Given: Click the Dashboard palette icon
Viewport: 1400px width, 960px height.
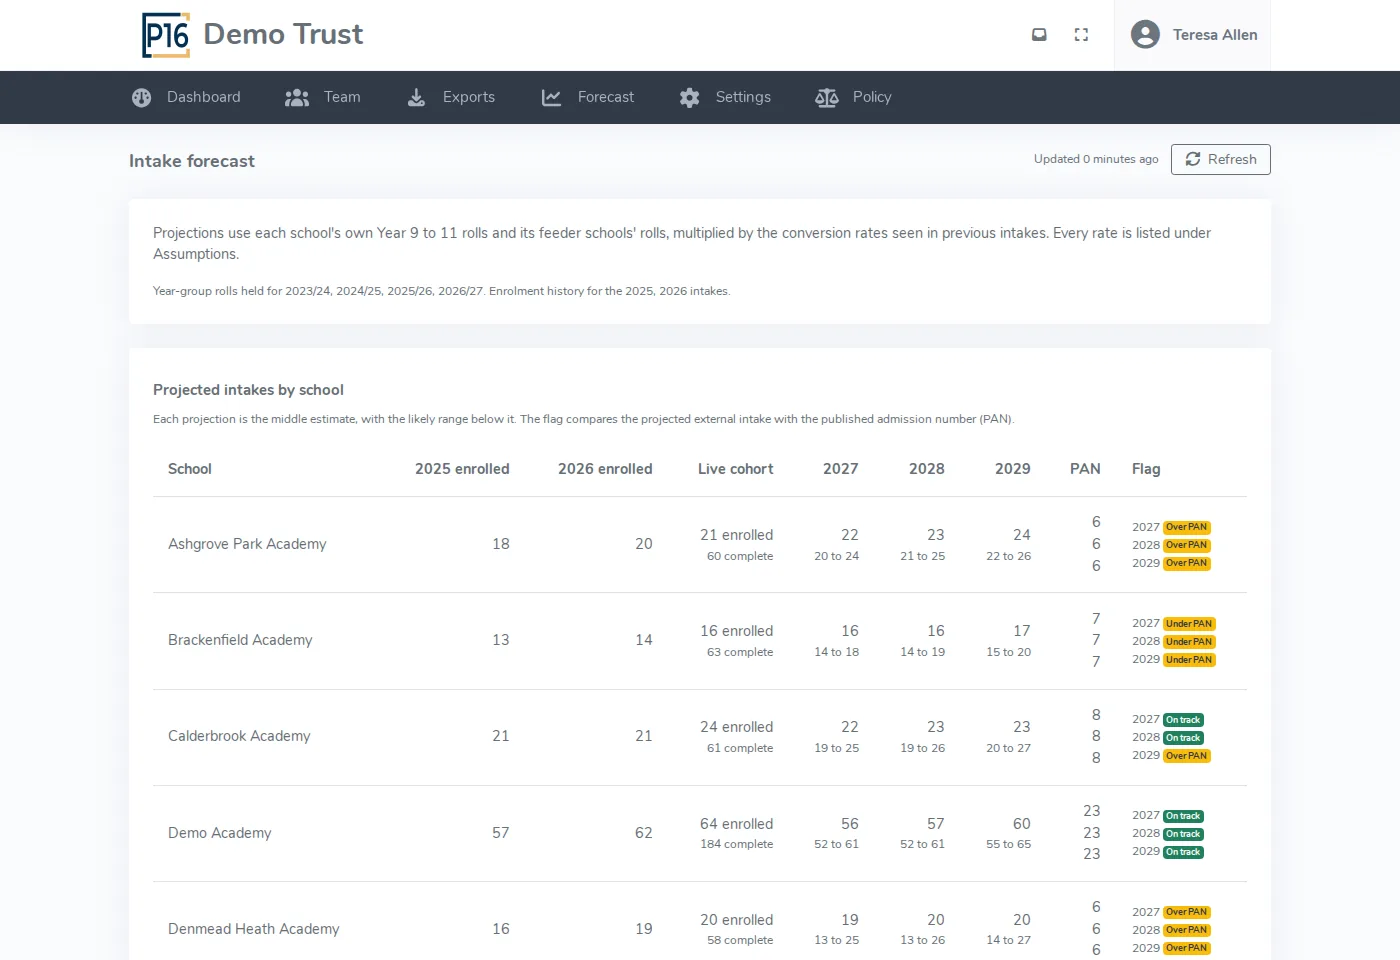Looking at the screenshot, I should pyautogui.click(x=142, y=97).
